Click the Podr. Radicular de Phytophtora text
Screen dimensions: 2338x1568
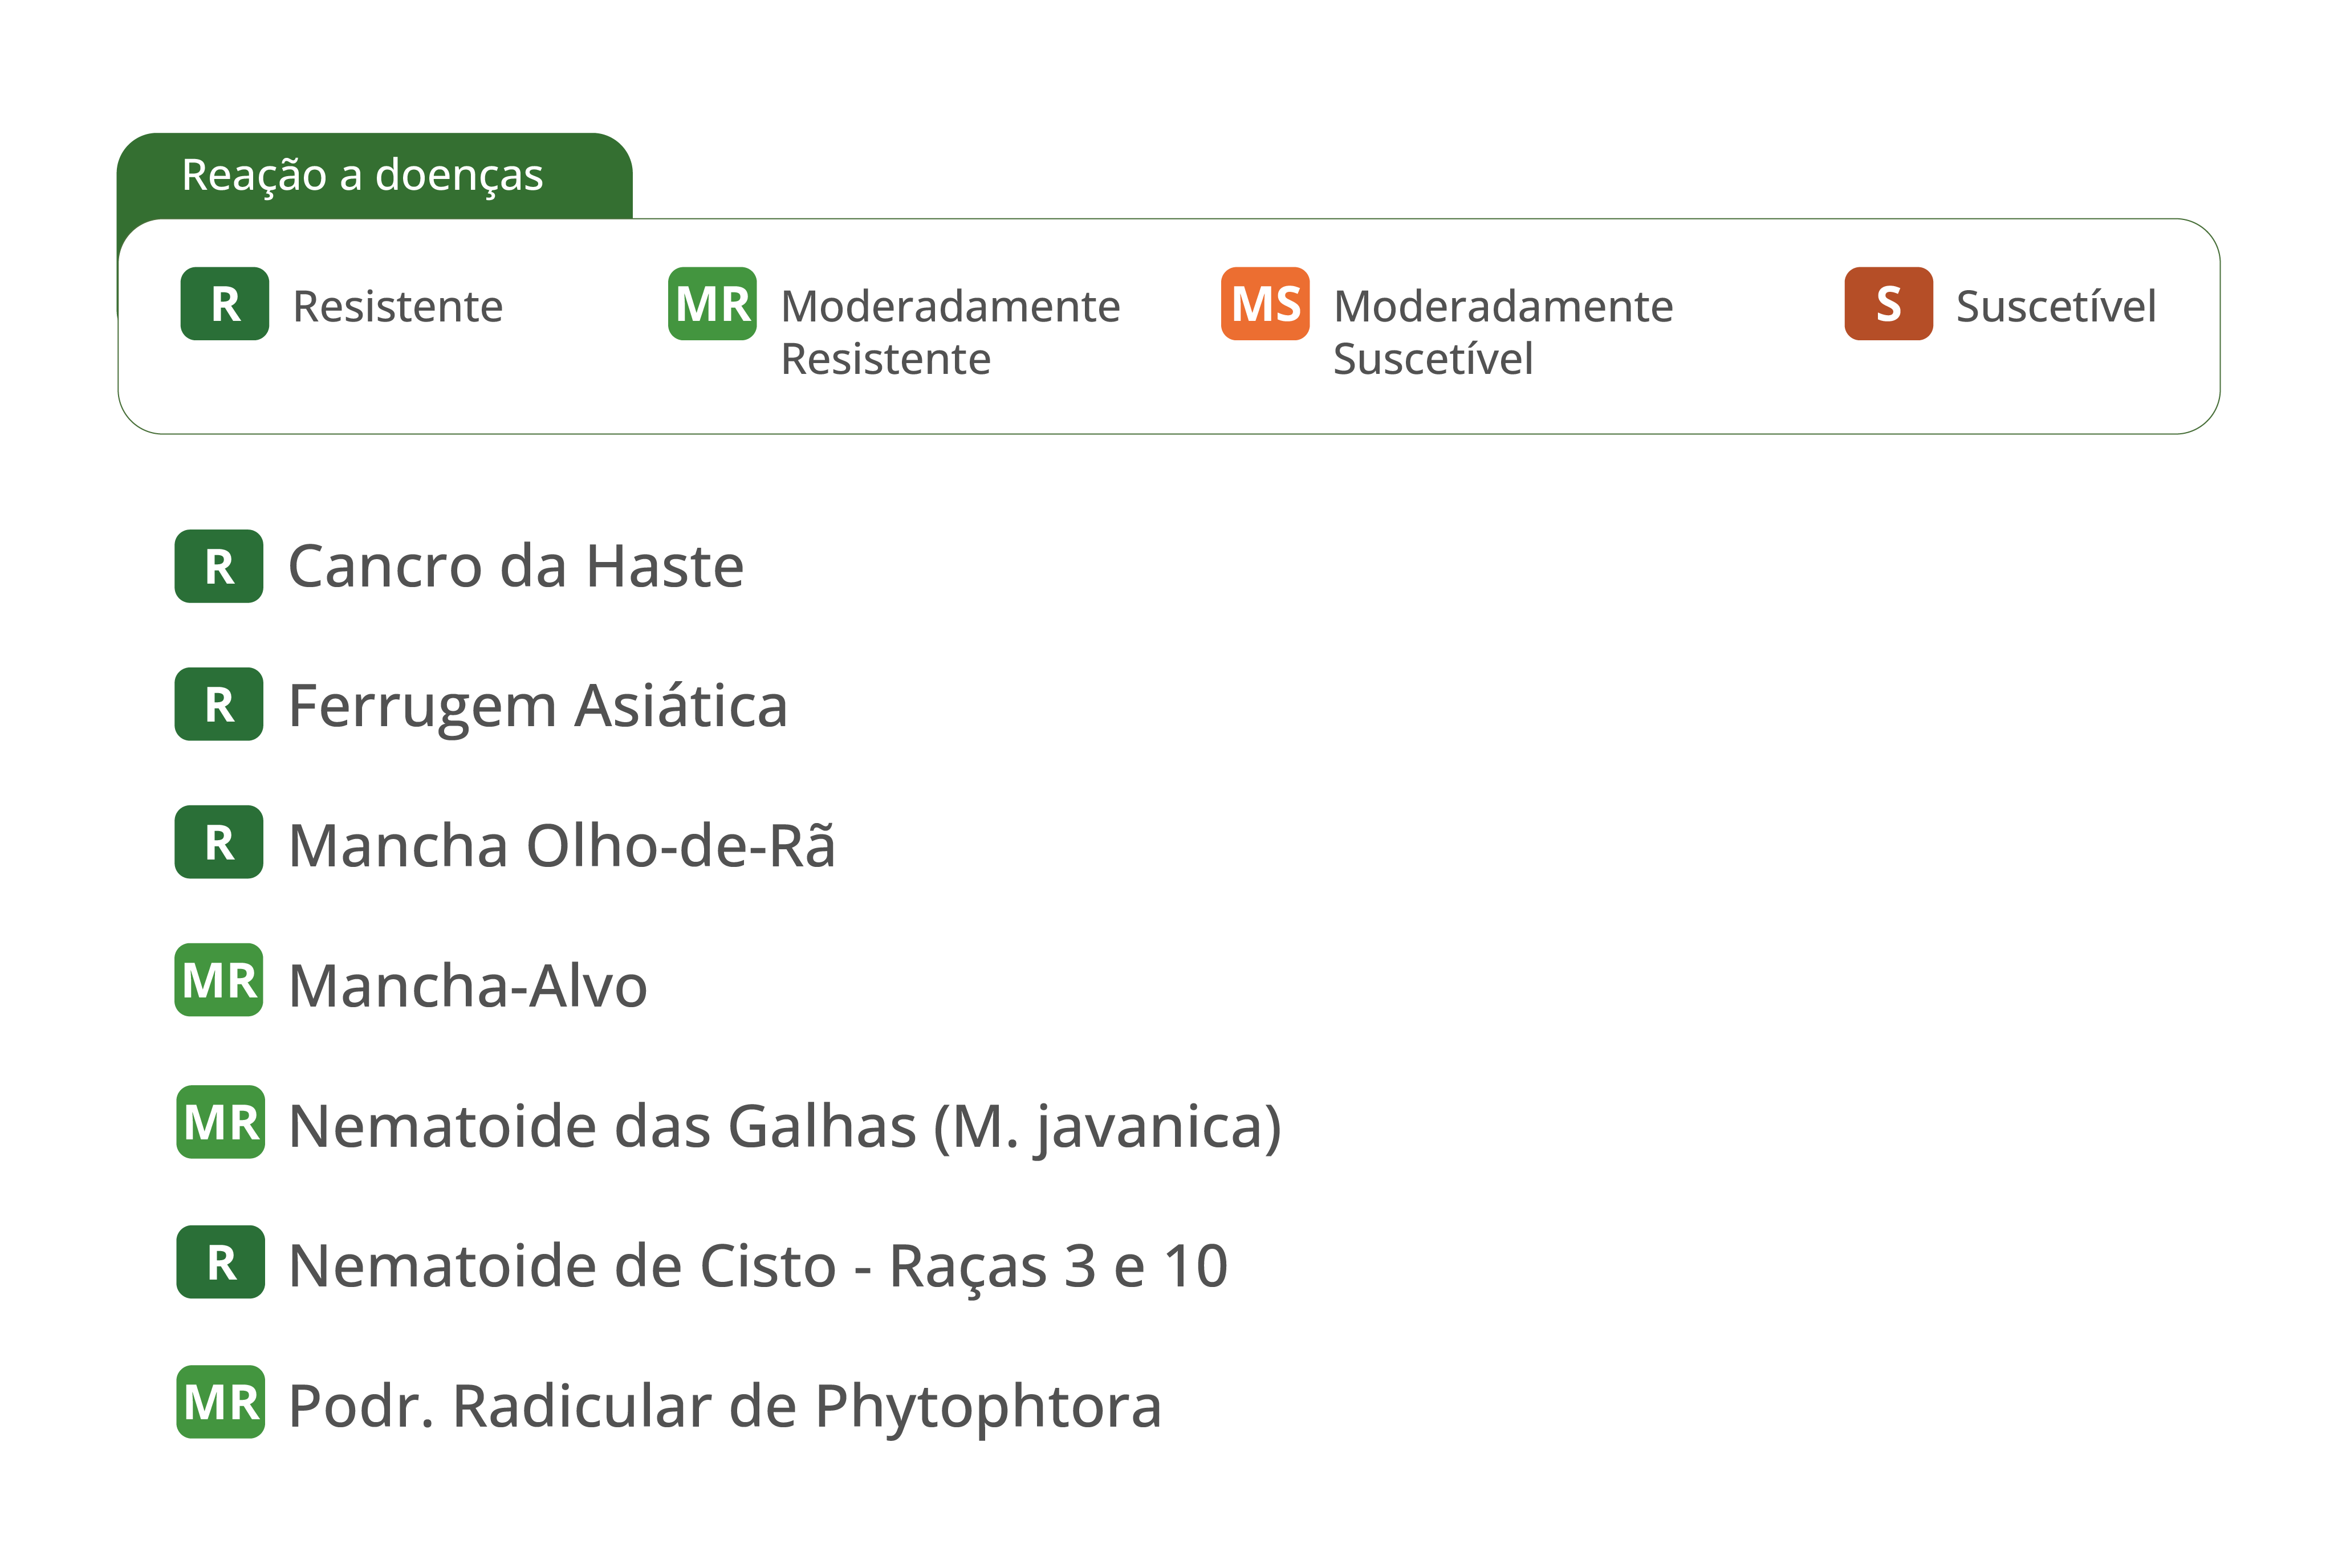pos(725,1407)
